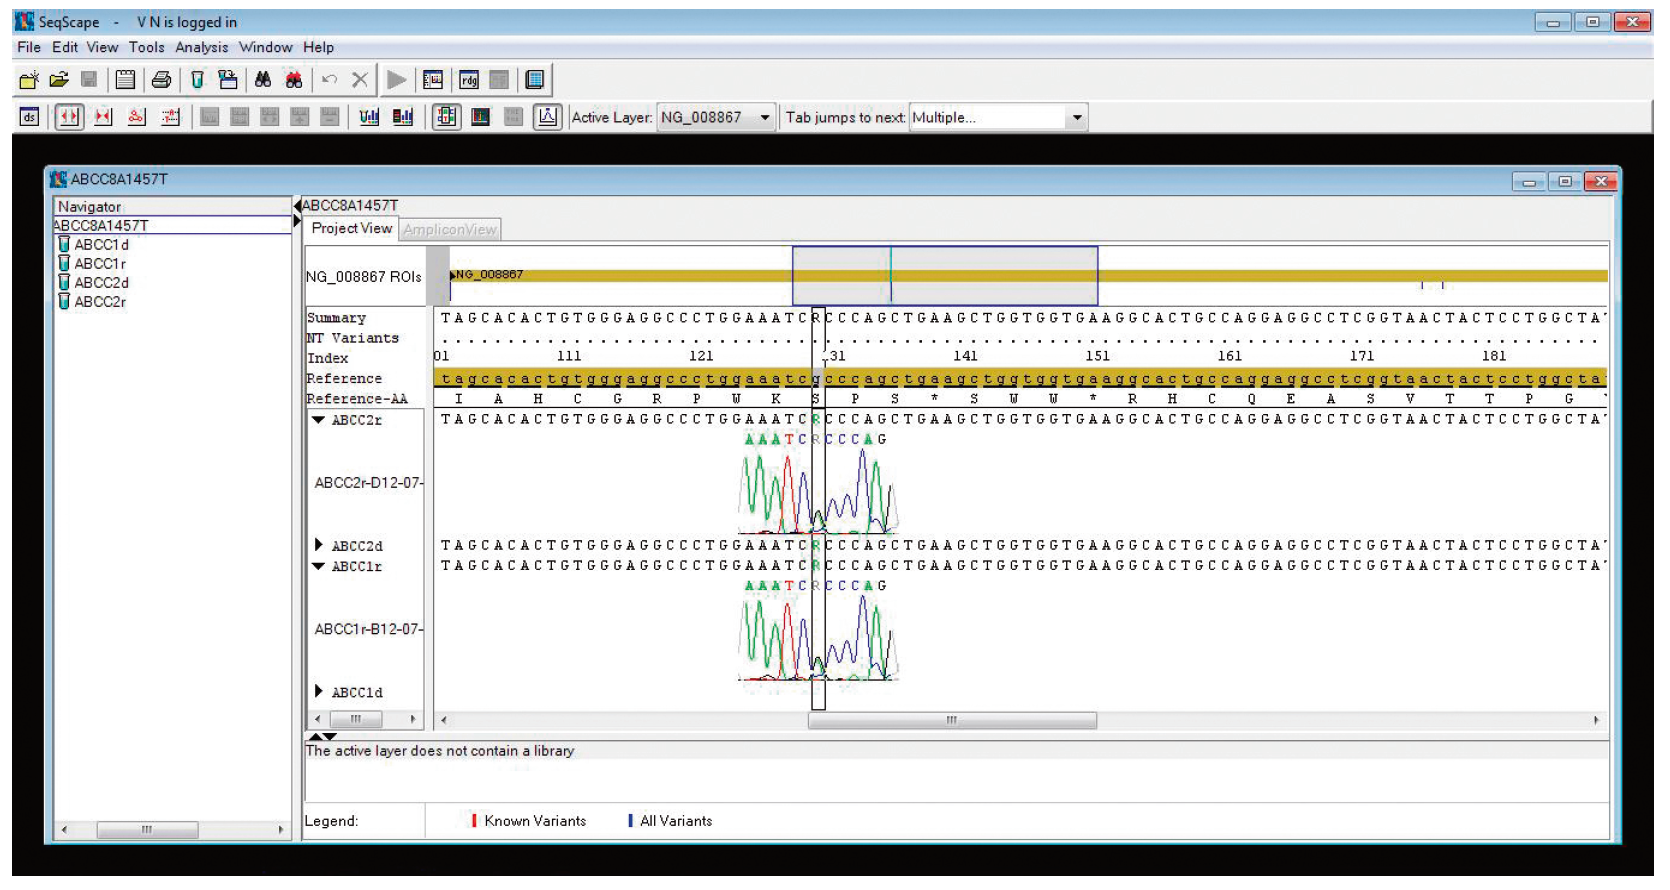Viewport: 1670px width, 890px height.
Task: Collapse the ABCC1r specimen row
Action: (x=319, y=566)
